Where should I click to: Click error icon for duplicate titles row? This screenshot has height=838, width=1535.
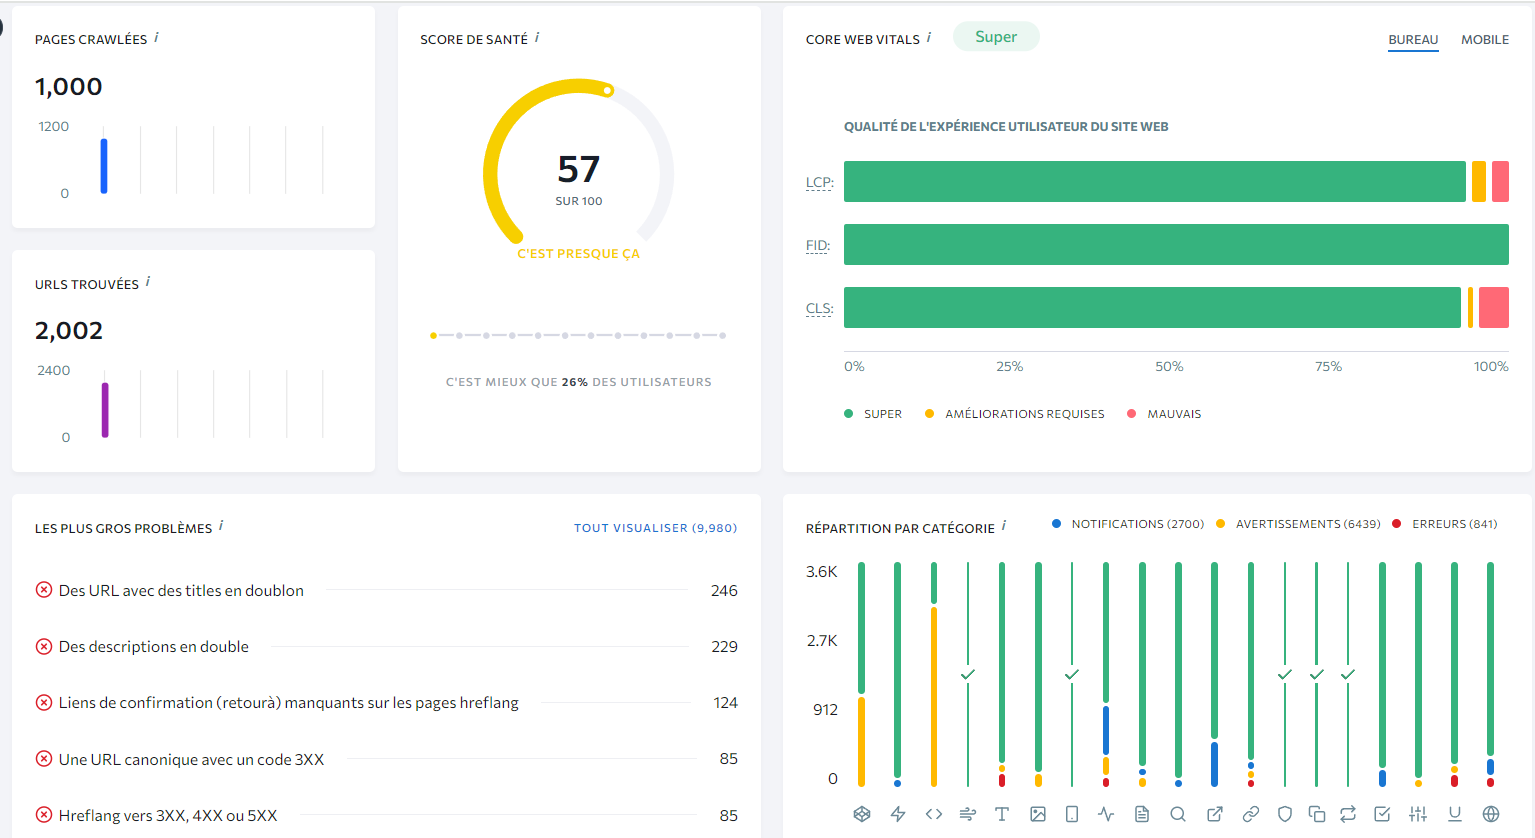(44, 590)
